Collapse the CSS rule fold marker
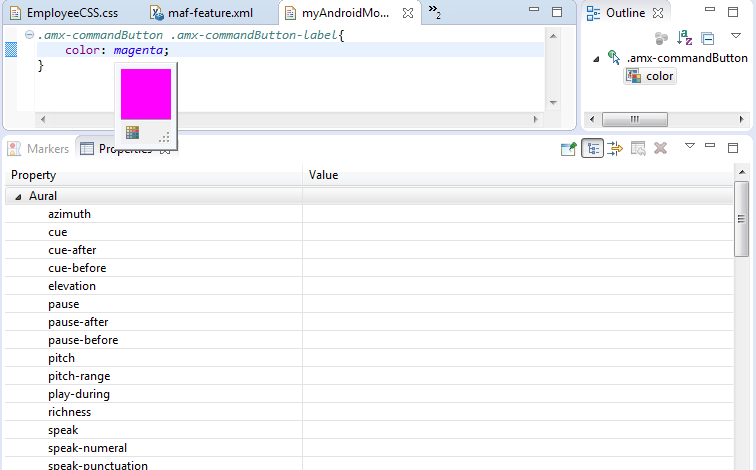The image size is (756, 470). pyautogui.click(x=29, y=35)
